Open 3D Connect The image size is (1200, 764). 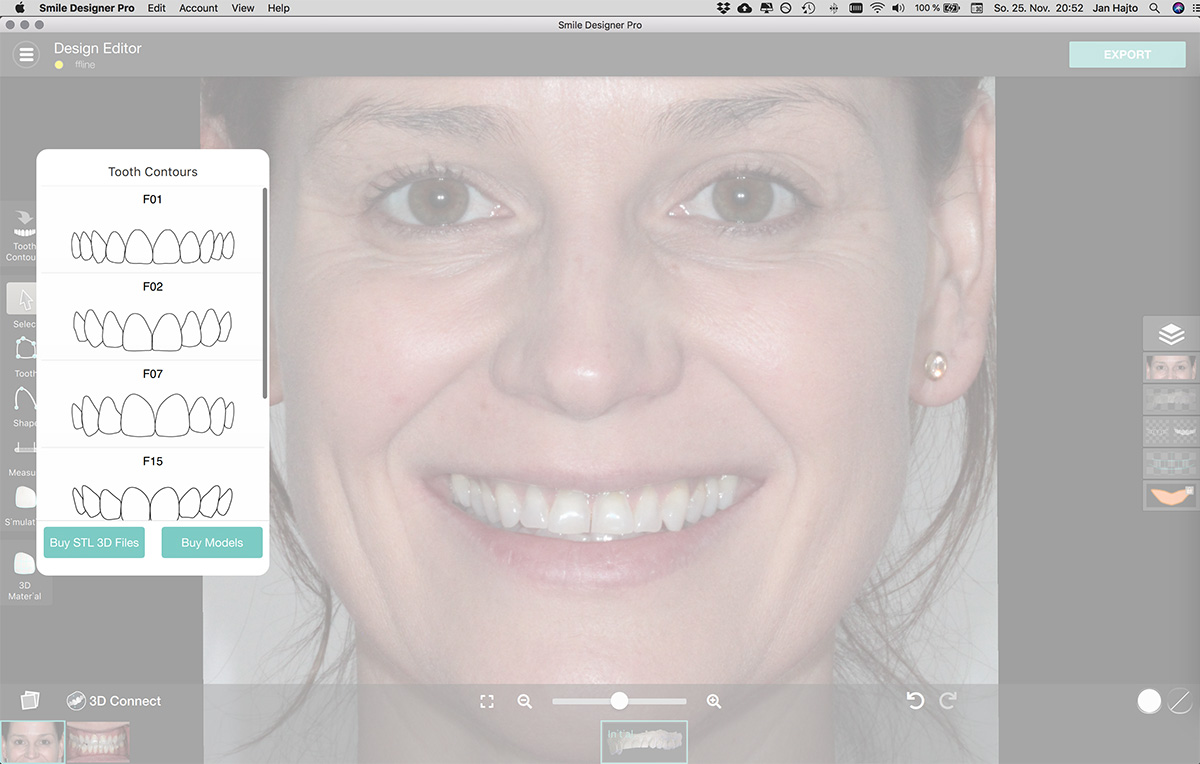click(114, 701)
